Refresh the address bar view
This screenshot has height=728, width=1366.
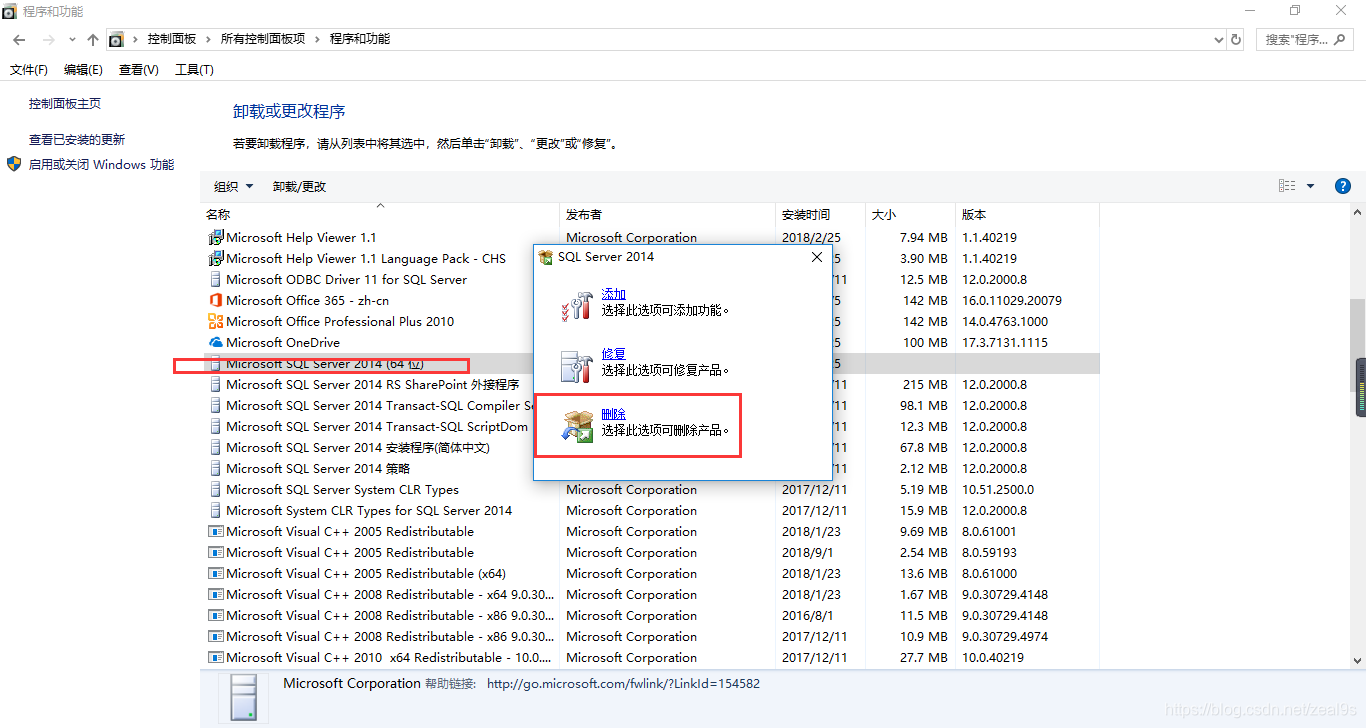(1236, 40)
